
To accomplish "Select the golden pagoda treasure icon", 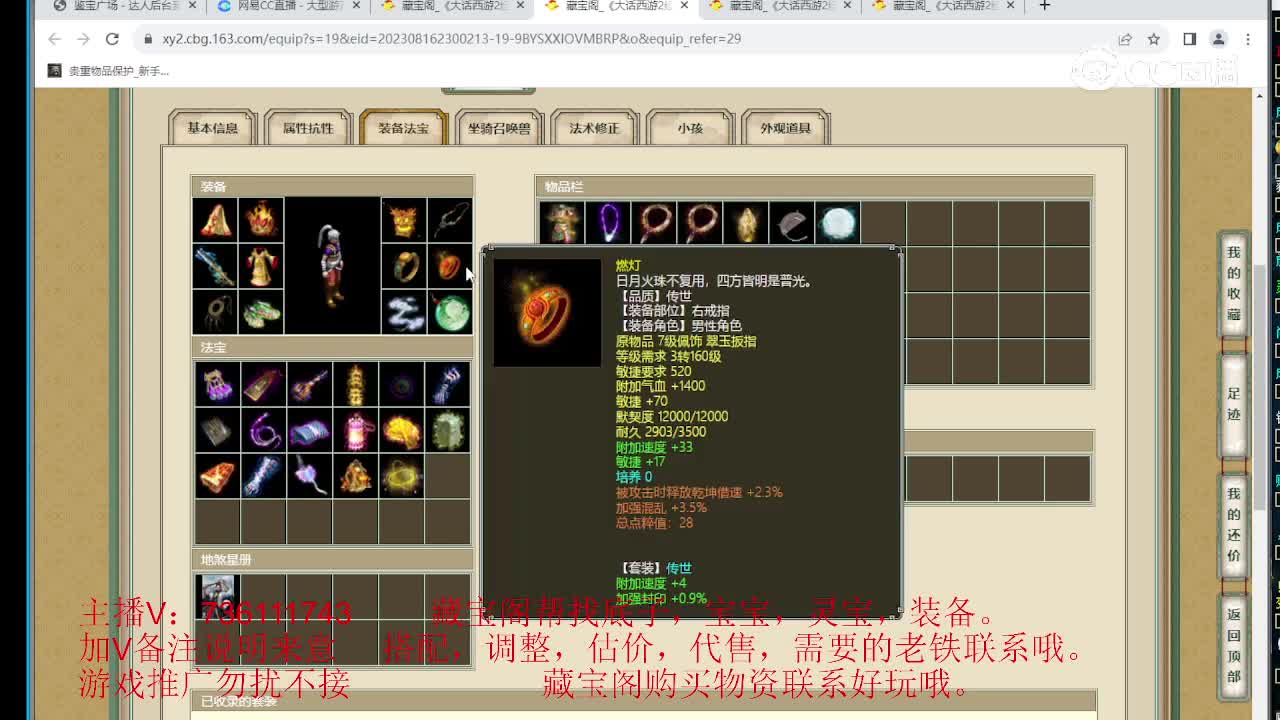I will pos(355,384).
